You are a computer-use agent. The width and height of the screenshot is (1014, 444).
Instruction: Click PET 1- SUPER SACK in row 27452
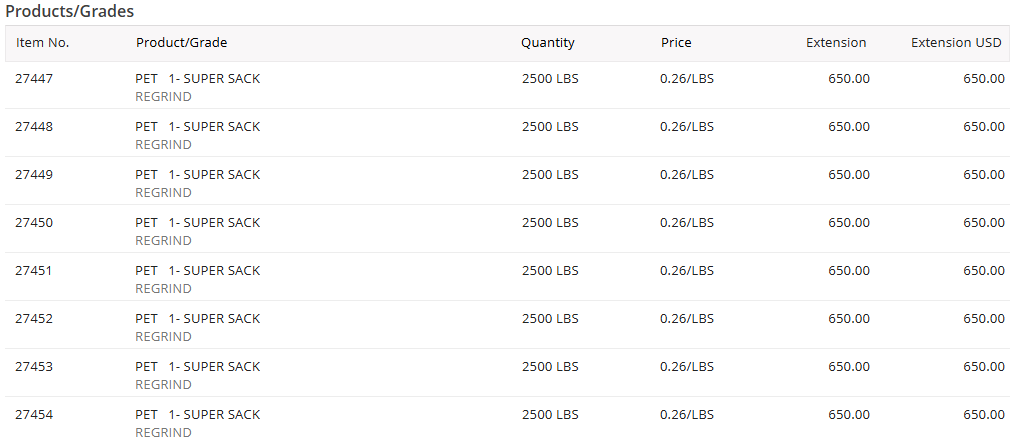(x=197, y=319)
